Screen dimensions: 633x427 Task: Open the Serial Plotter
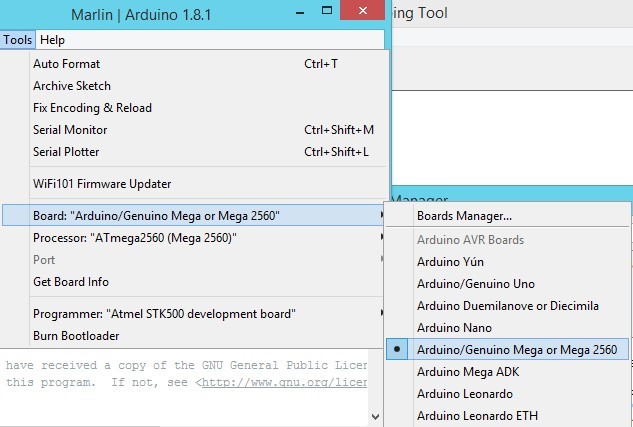(x=194, y=152)
